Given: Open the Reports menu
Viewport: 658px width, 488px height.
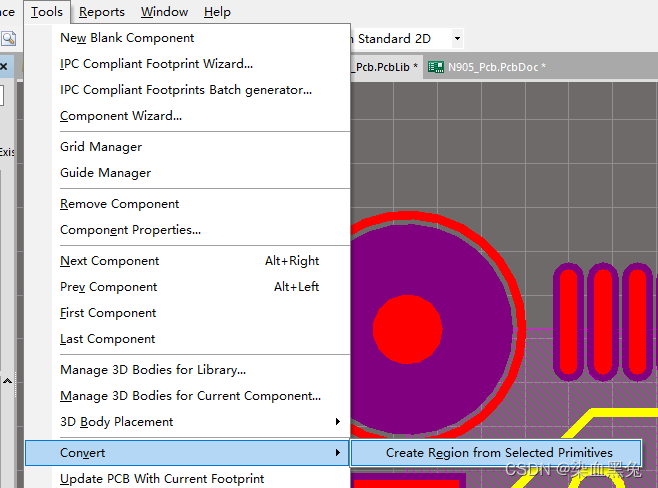Looking at the screenshot, I should (x=102, y=12).
